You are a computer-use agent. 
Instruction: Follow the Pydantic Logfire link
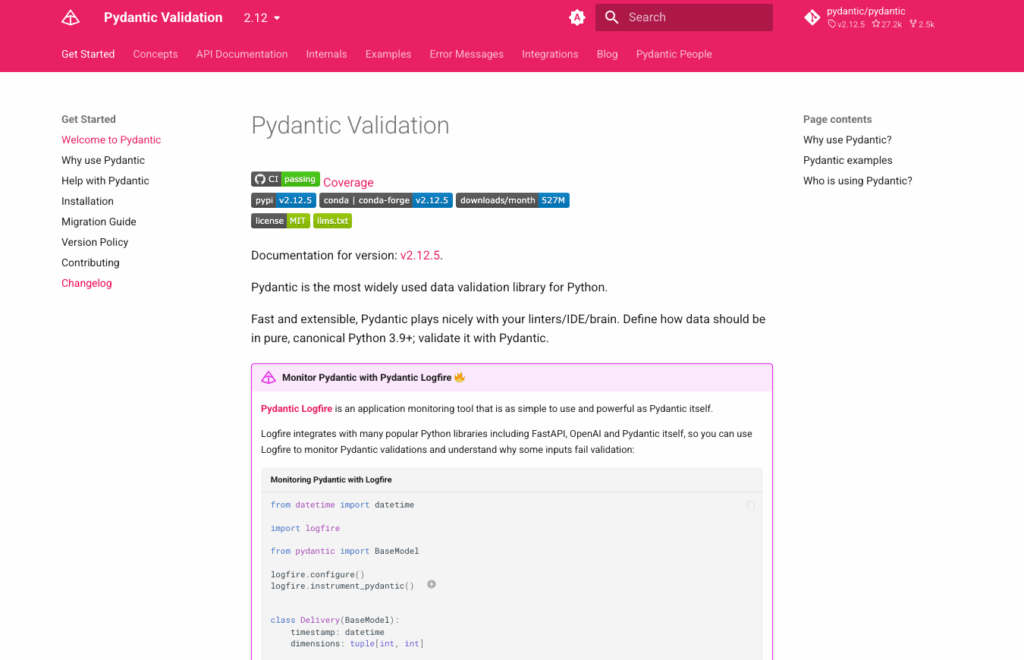296,409
